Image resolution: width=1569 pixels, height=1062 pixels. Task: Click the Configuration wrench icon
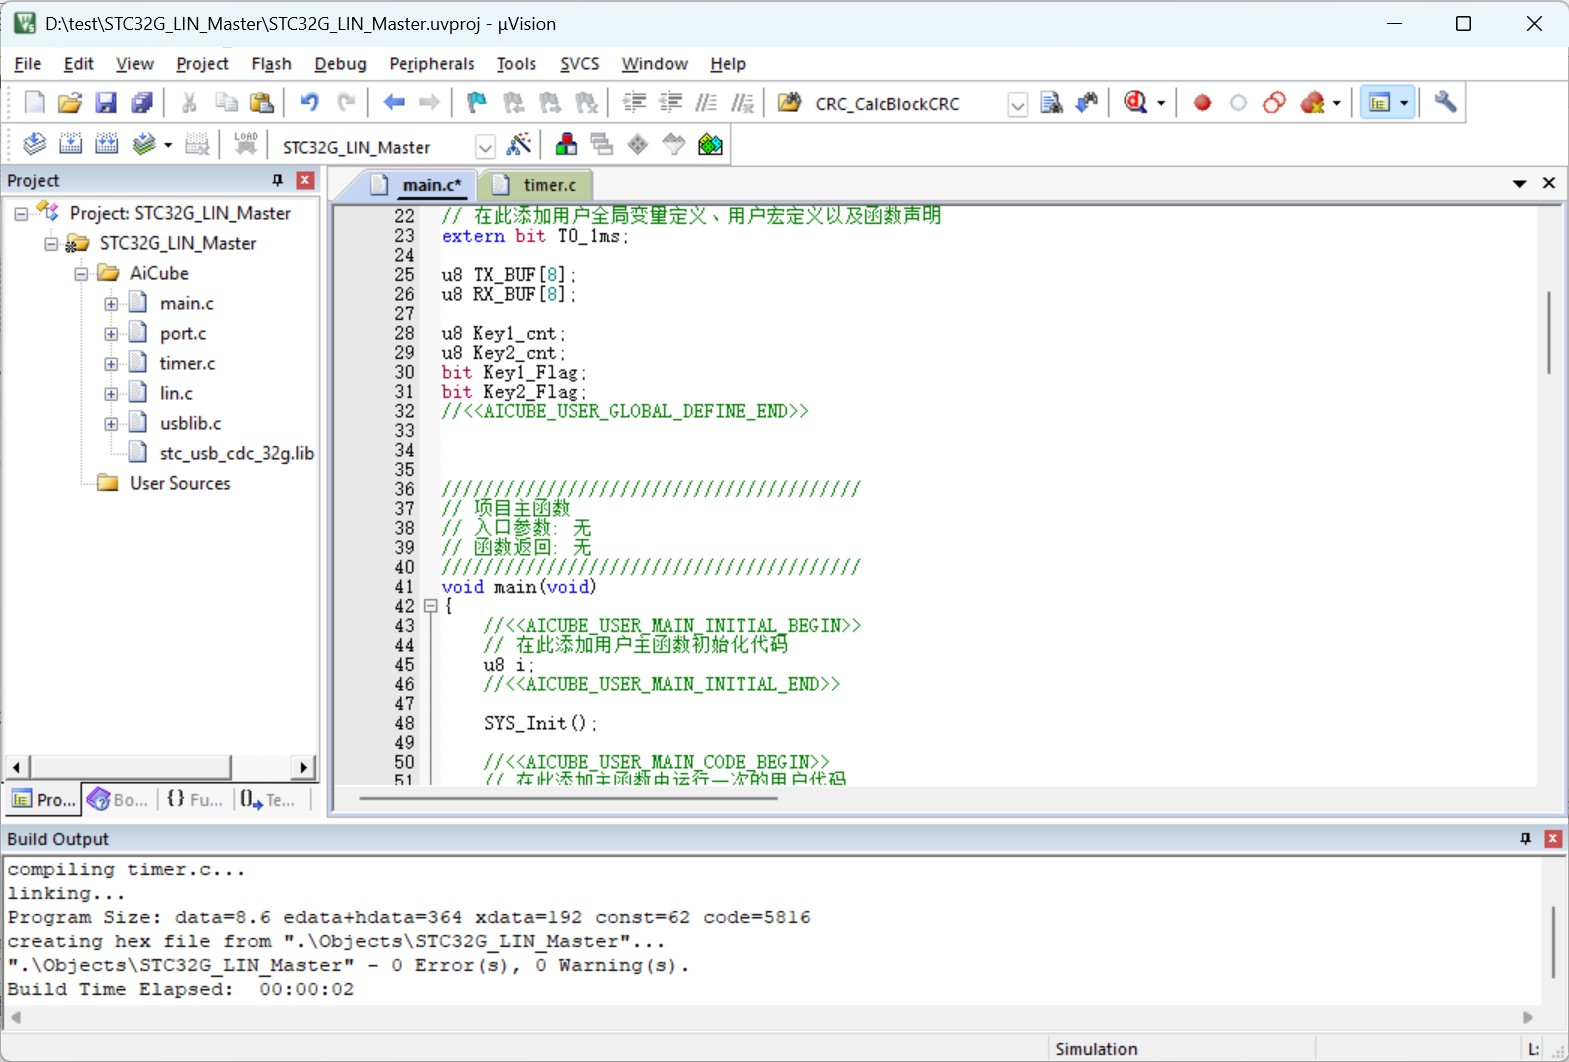pyautogui.click(x=1445, y=102)
